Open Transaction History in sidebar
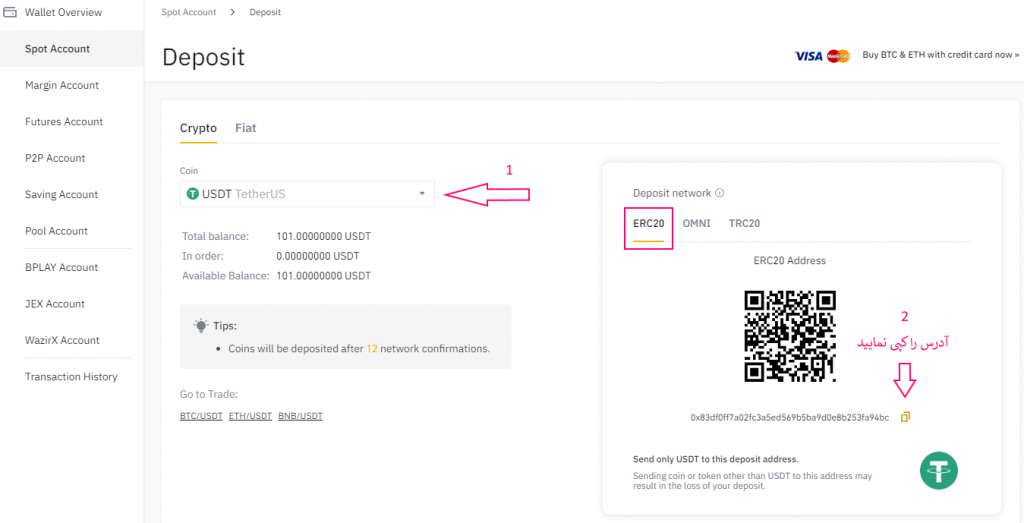The width and height of the screenshot is (1024, 523). [71, 377]
